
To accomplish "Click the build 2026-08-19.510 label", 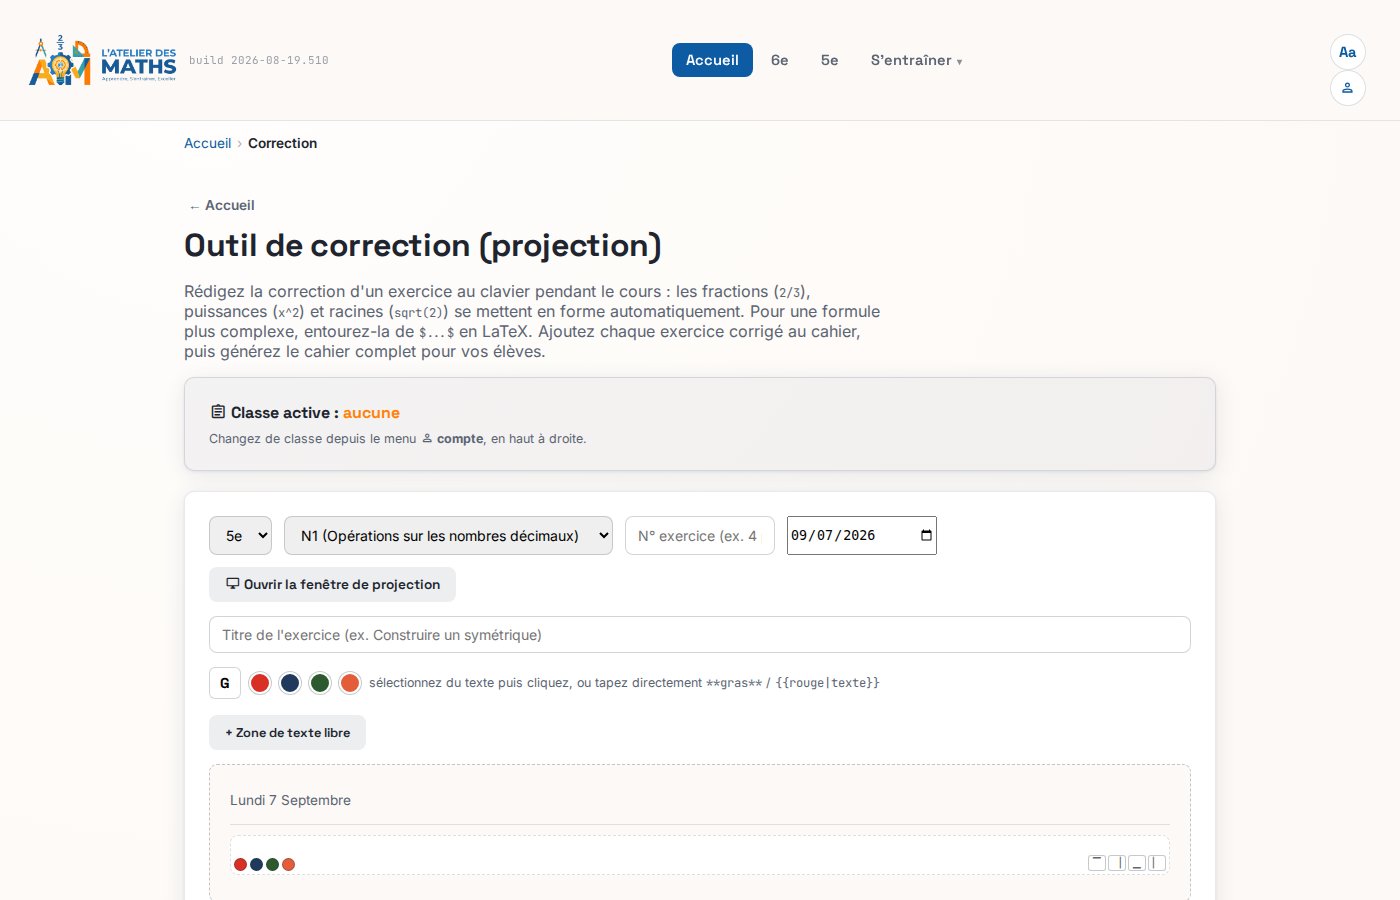I will coord(259,60).
